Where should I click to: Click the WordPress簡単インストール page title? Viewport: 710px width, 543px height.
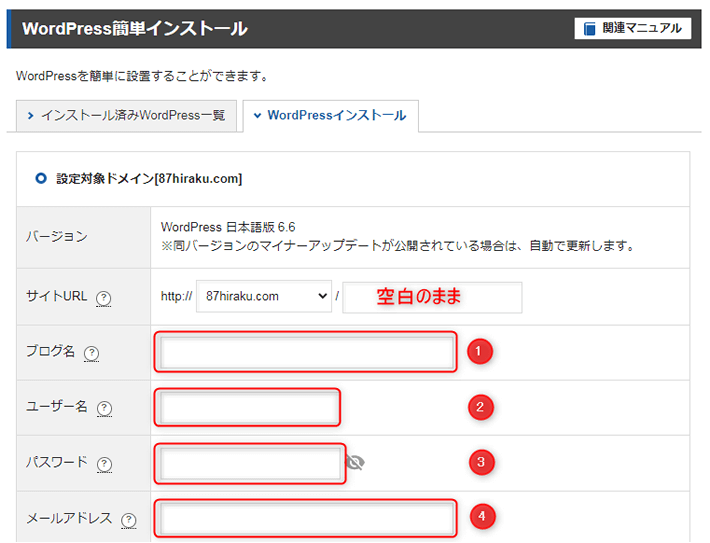click(x=134, y=29)
